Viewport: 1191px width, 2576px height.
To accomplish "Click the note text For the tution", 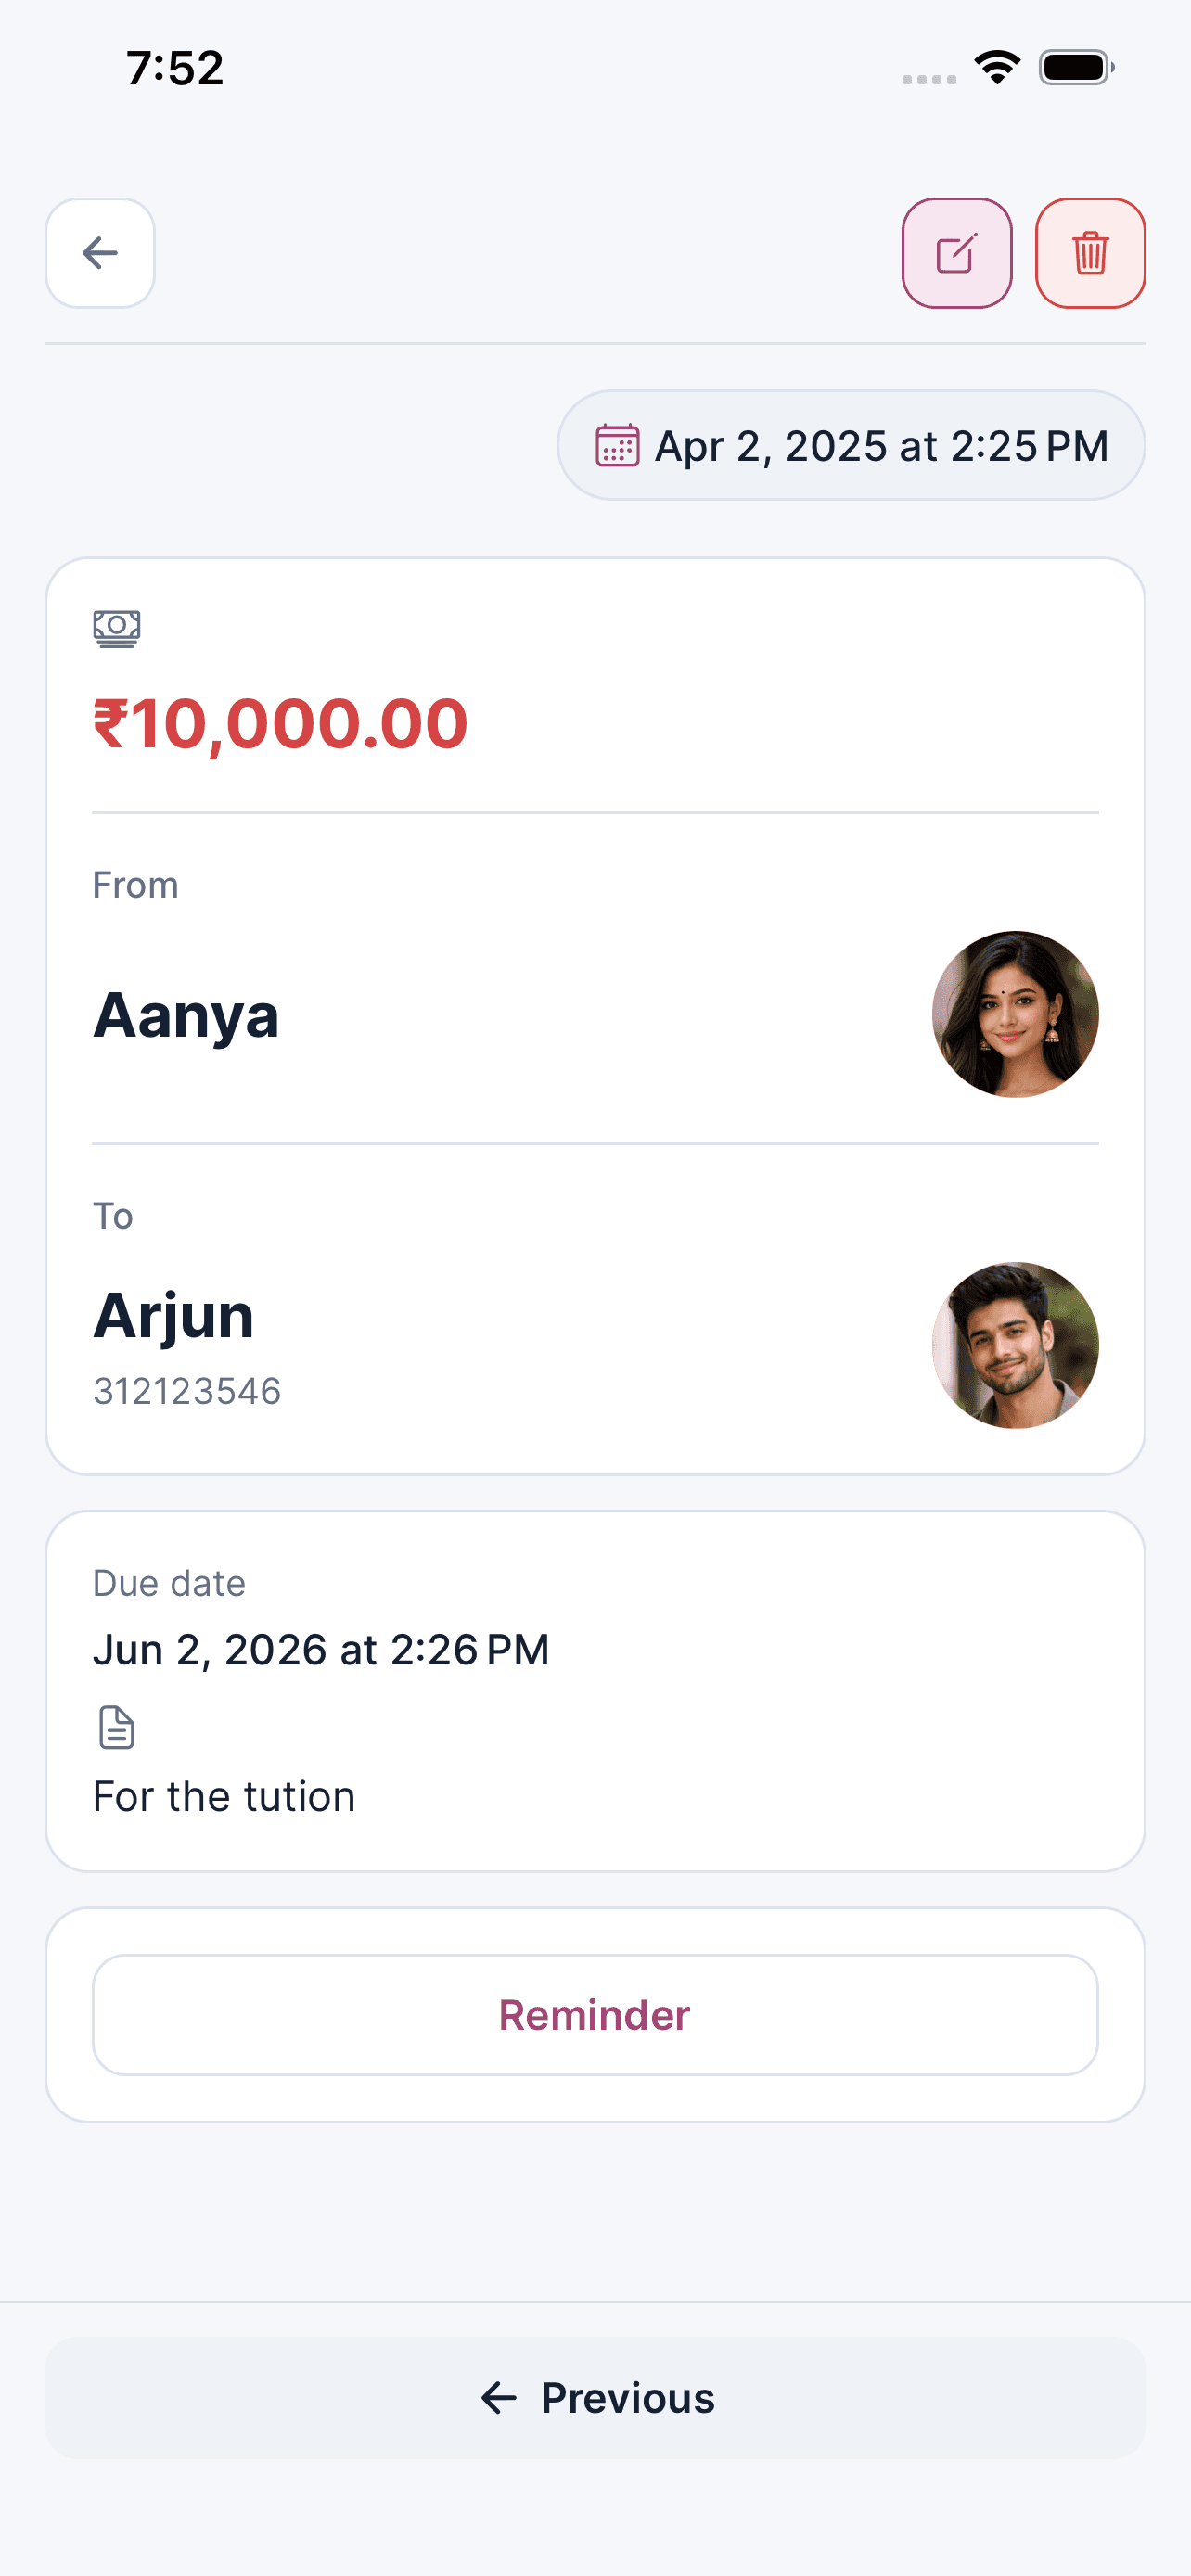I will point(224,1797).
